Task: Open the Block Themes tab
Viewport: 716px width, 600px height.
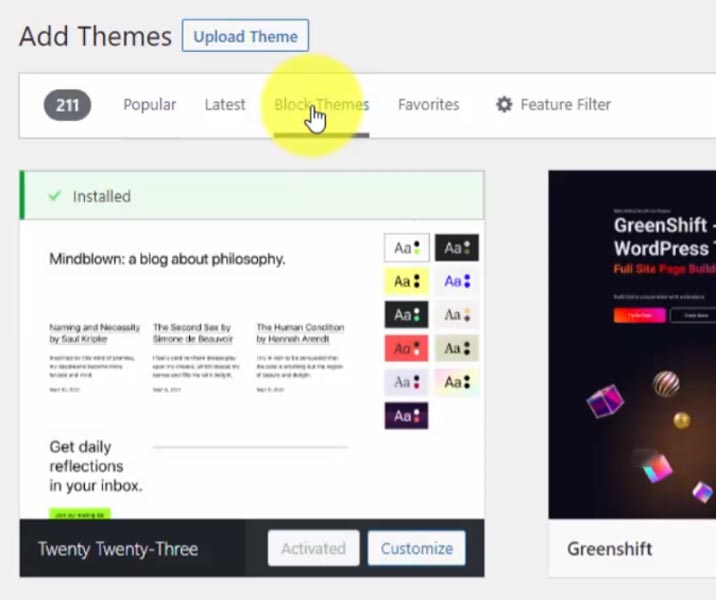Action: coord(321,105)
